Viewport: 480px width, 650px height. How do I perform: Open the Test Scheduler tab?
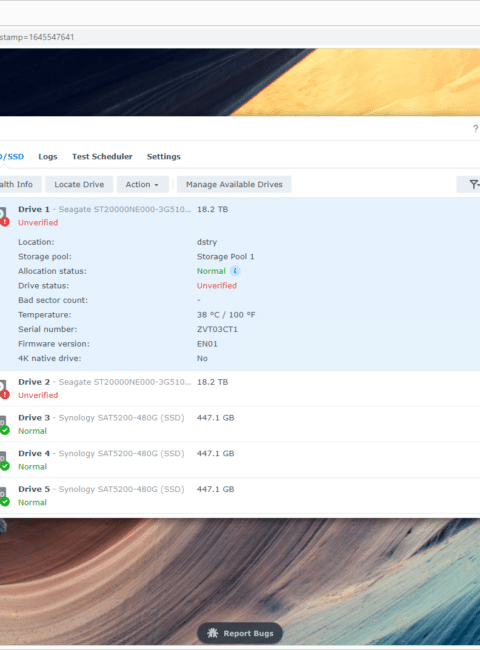[x=102, y=157]
